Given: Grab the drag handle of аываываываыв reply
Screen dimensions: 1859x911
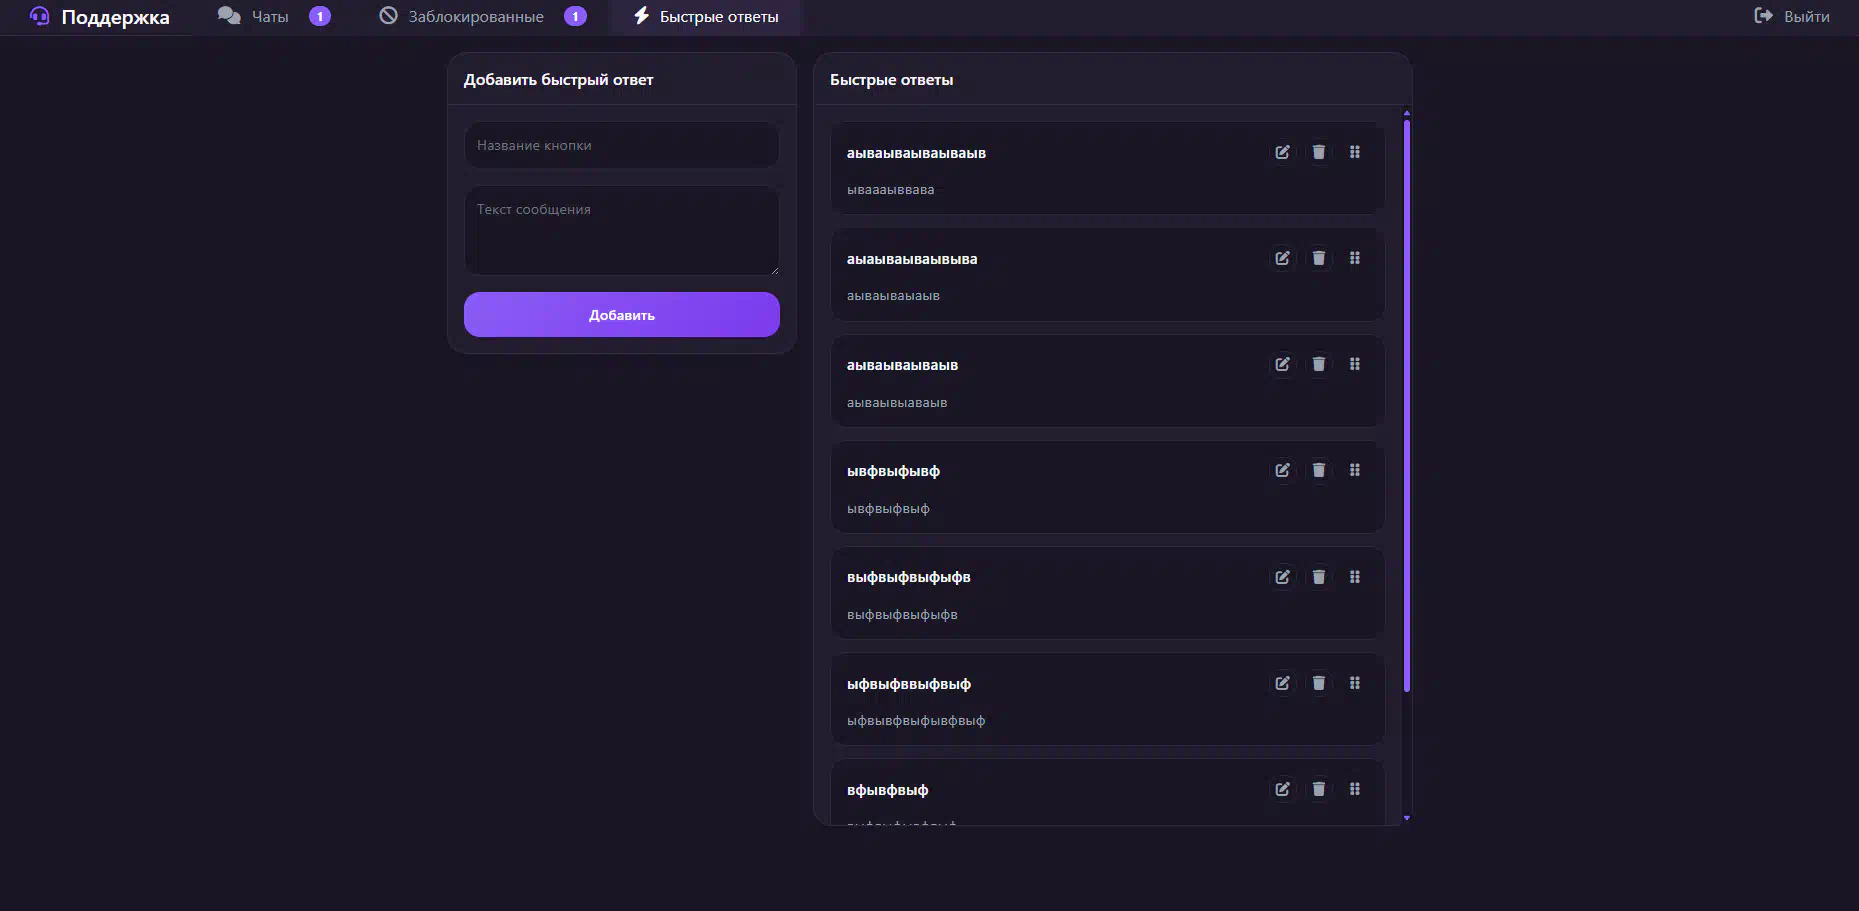Looking at the screenshot, I should (x=1355, y=364).
